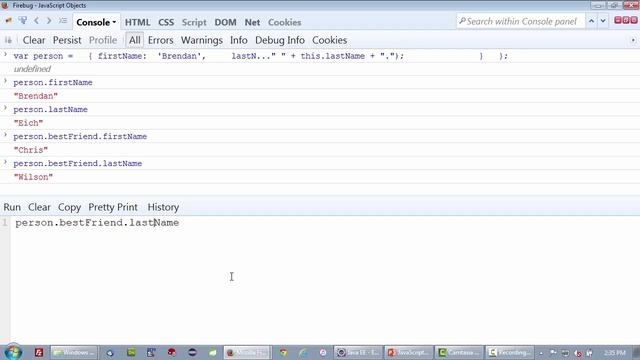Image resolution: width=640 pixels, height=360 pixels.
Task: Switch to JavaScript PowerPoint taskbar button
Action: pos(409,352)
